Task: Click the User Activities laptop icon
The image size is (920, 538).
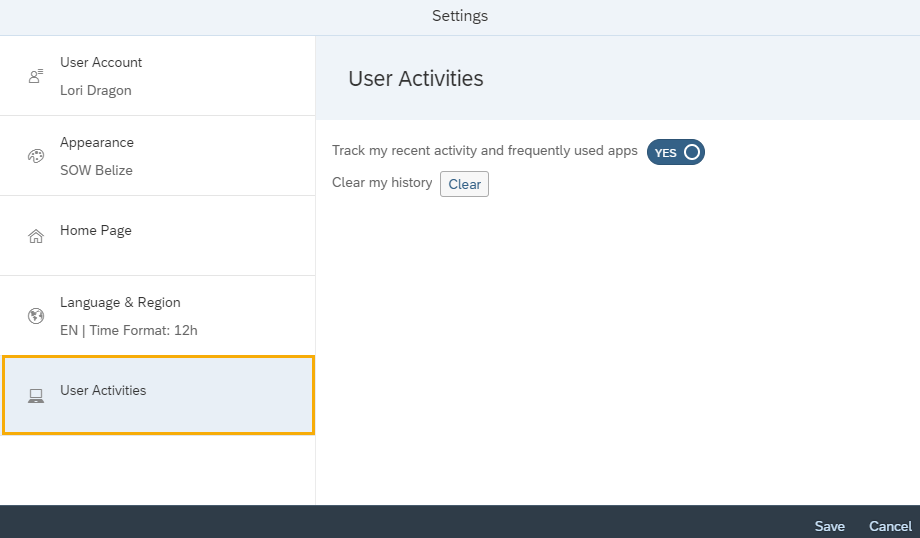Action: [36, 396]
